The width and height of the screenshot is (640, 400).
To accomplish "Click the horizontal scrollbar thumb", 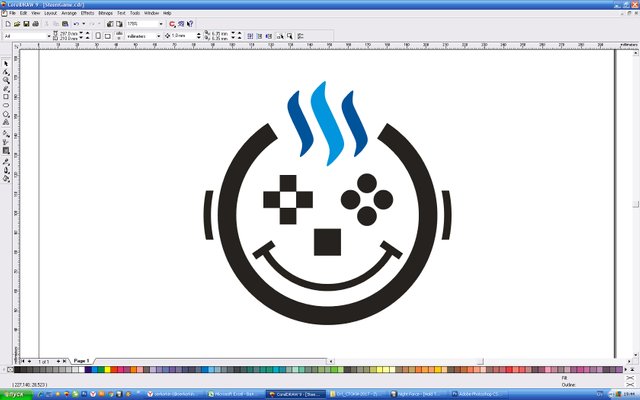I will click(481, 361).
